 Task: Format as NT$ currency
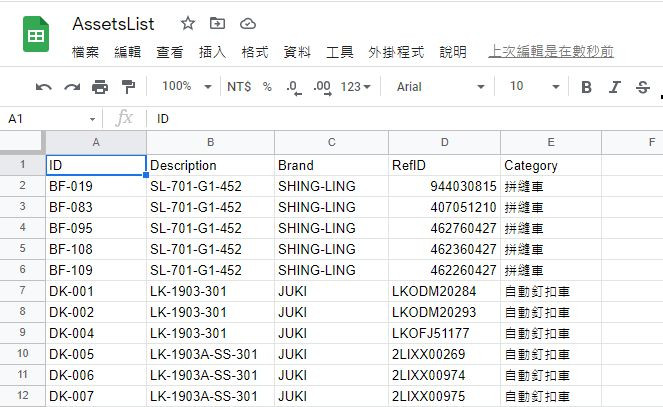pos(239,87)
